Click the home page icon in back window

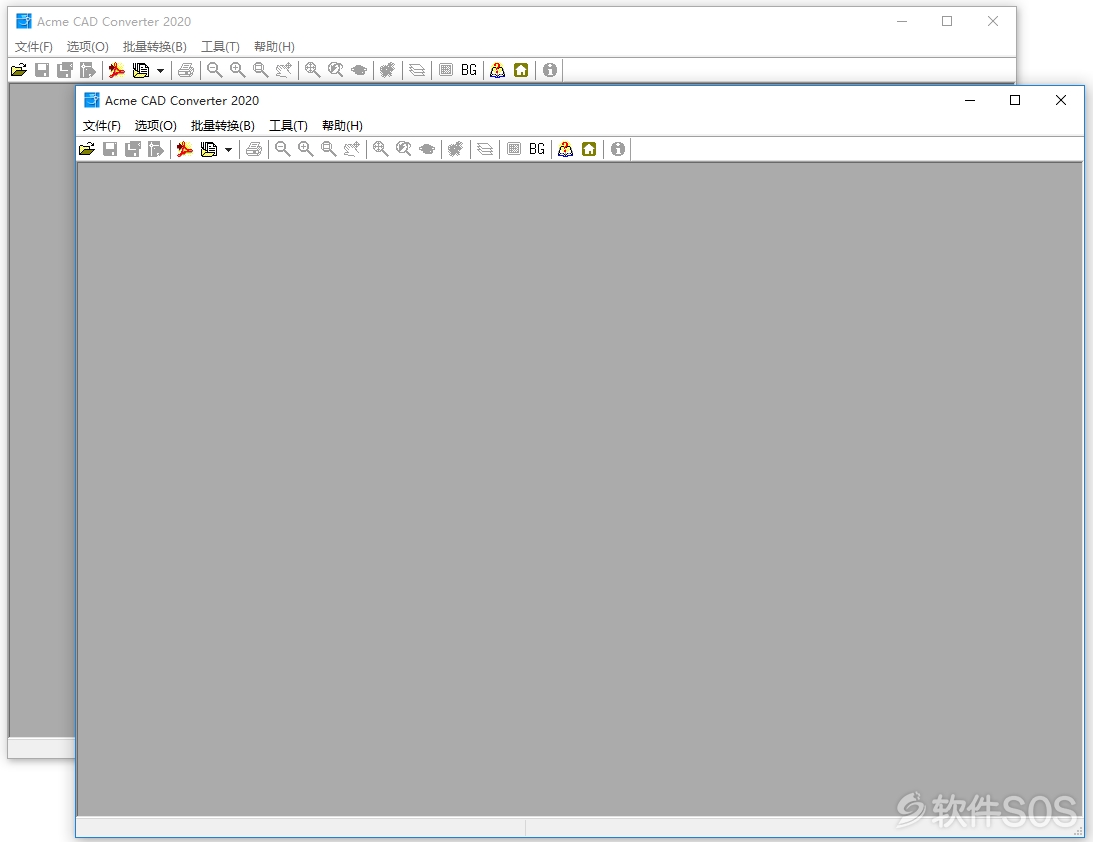coord(521,70)
